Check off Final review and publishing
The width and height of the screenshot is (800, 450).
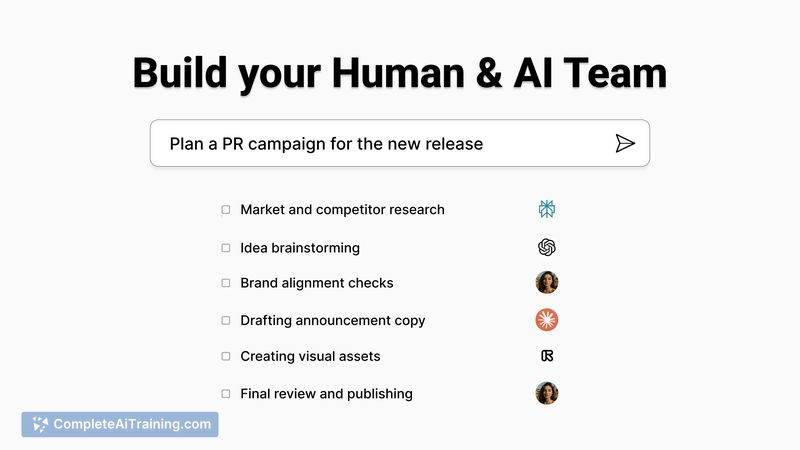point(226,393)
